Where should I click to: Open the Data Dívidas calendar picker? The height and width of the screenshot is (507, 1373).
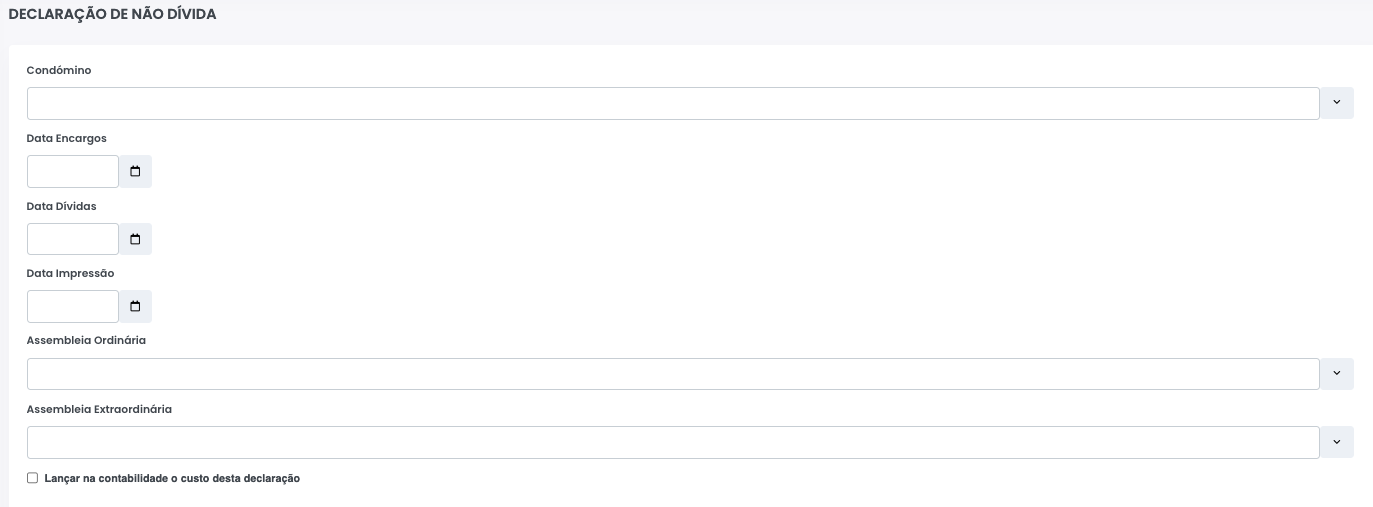(135, 239)
